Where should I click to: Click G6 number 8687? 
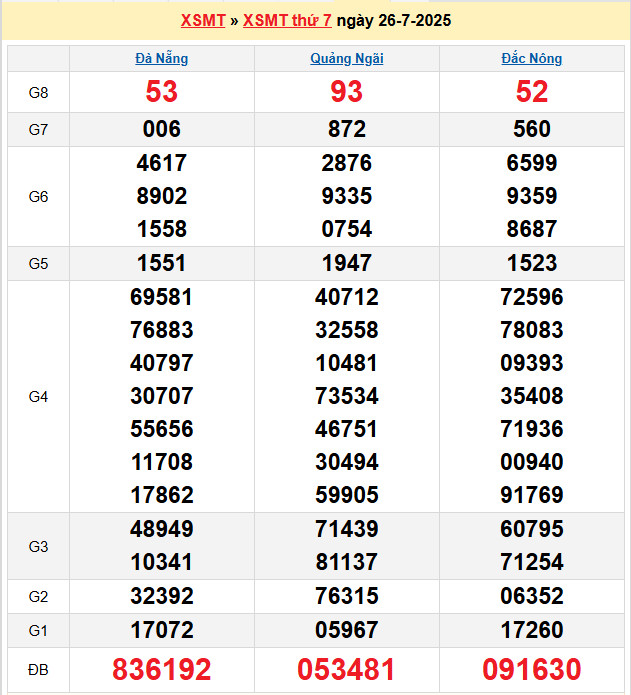pyautogui.click(x=532, y=229)
